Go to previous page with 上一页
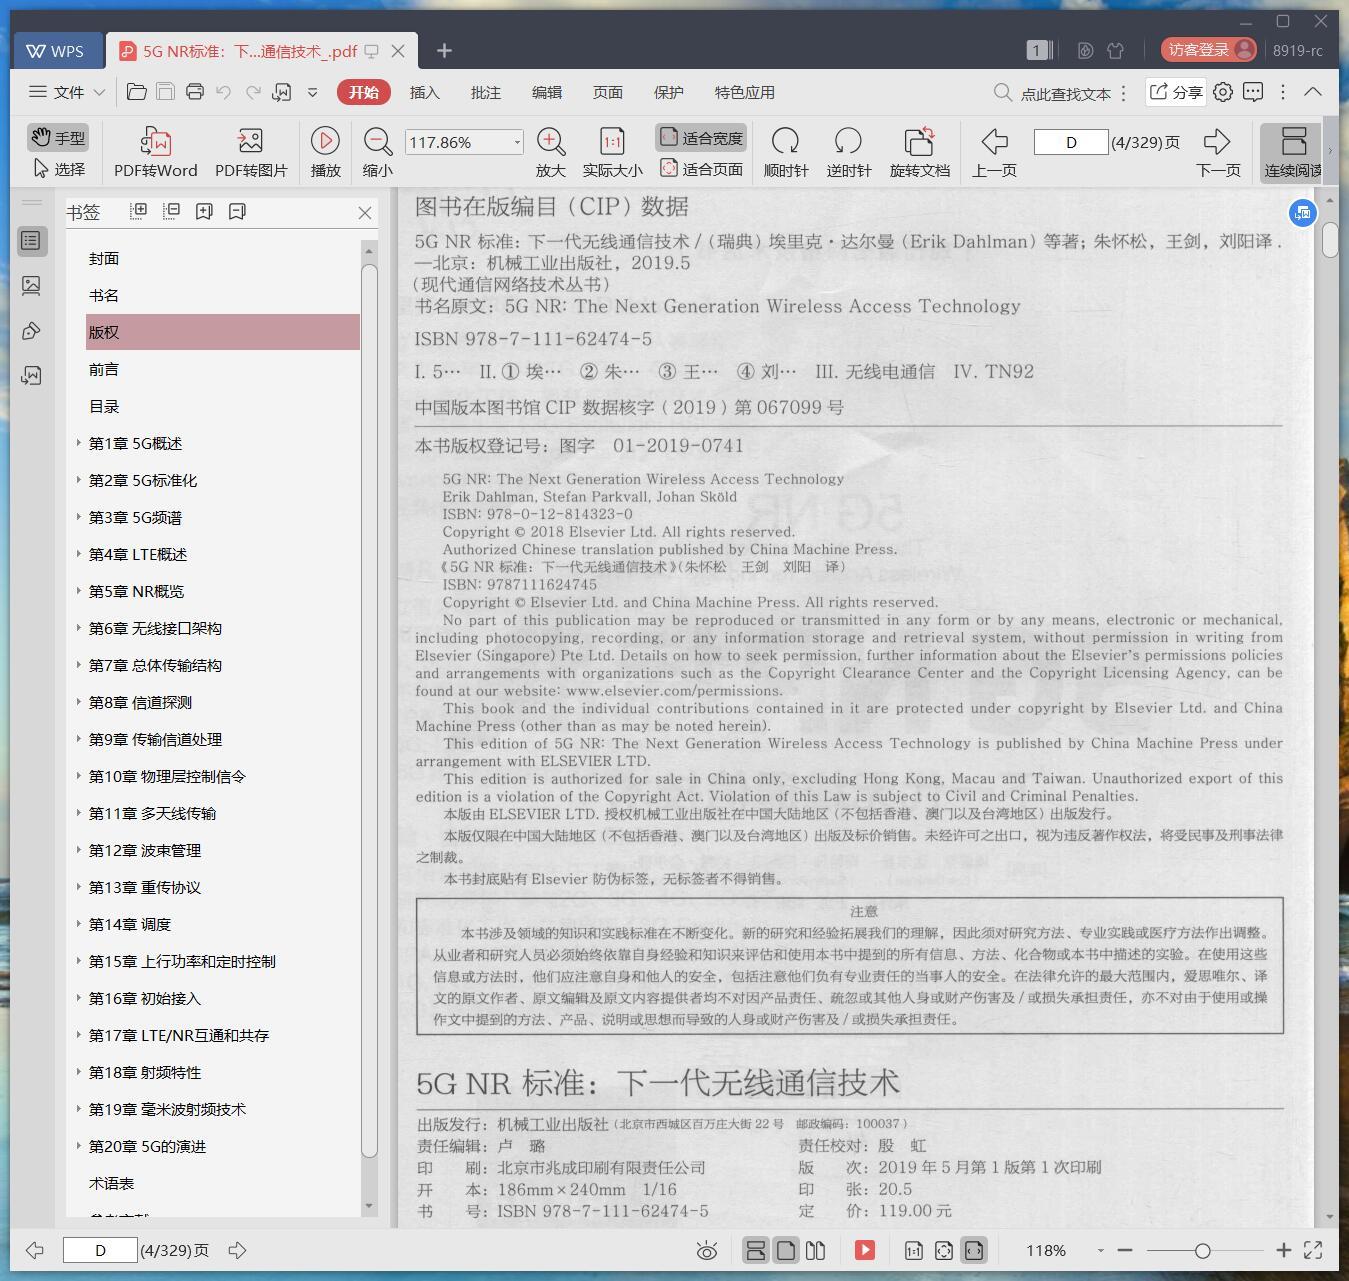The width and height of the screenshot is (1349, 1281). click(994, 152)
